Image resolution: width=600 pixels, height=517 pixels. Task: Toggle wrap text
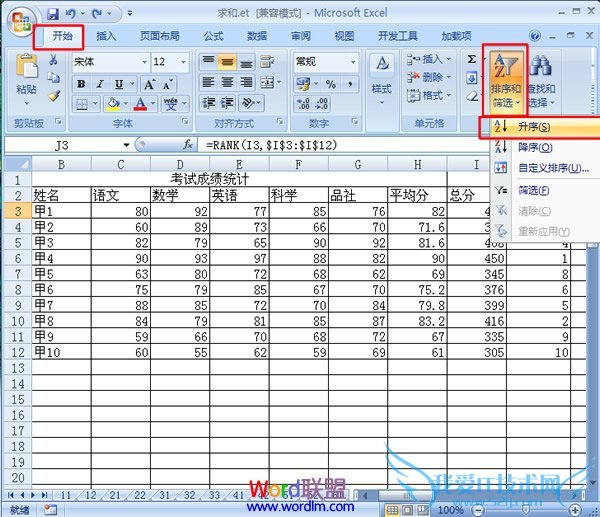pyautogui.click(x=267, y=61)
